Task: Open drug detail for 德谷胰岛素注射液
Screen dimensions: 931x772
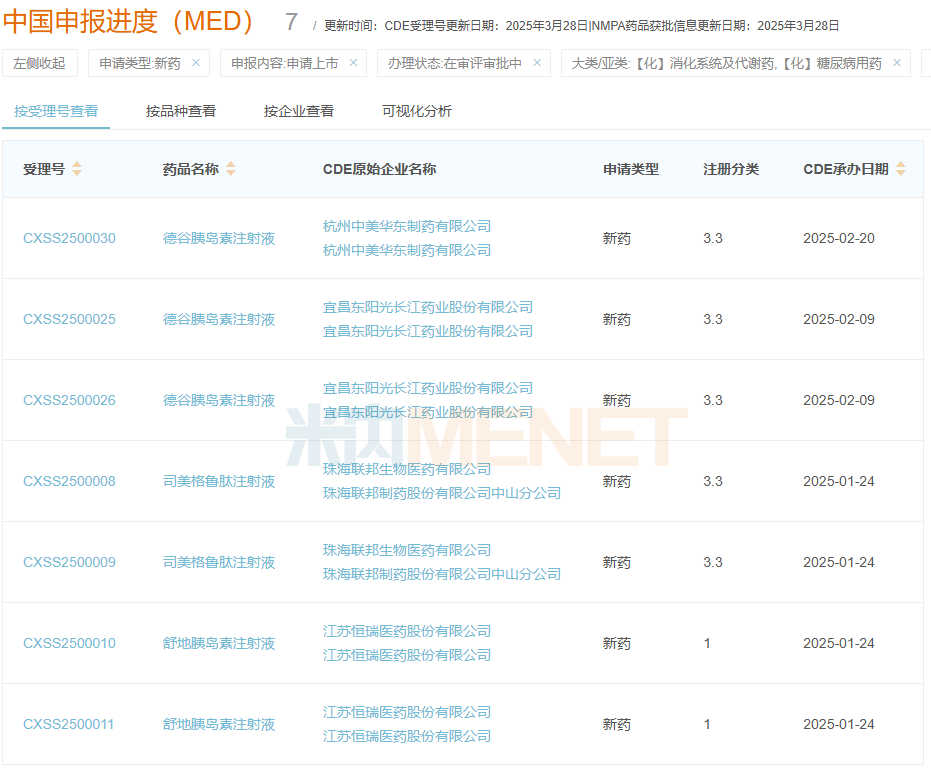Action: coord(218,238)
